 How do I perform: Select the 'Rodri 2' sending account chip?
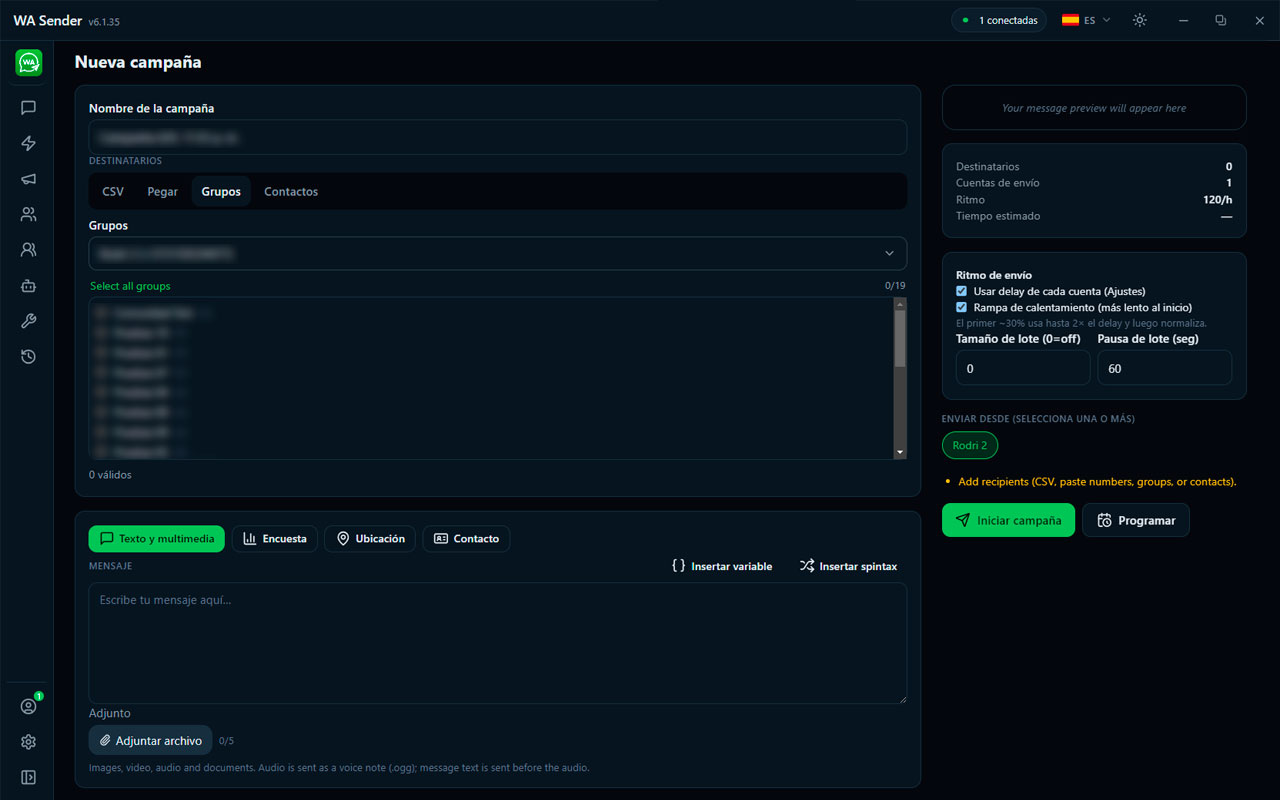click(970, 445)
